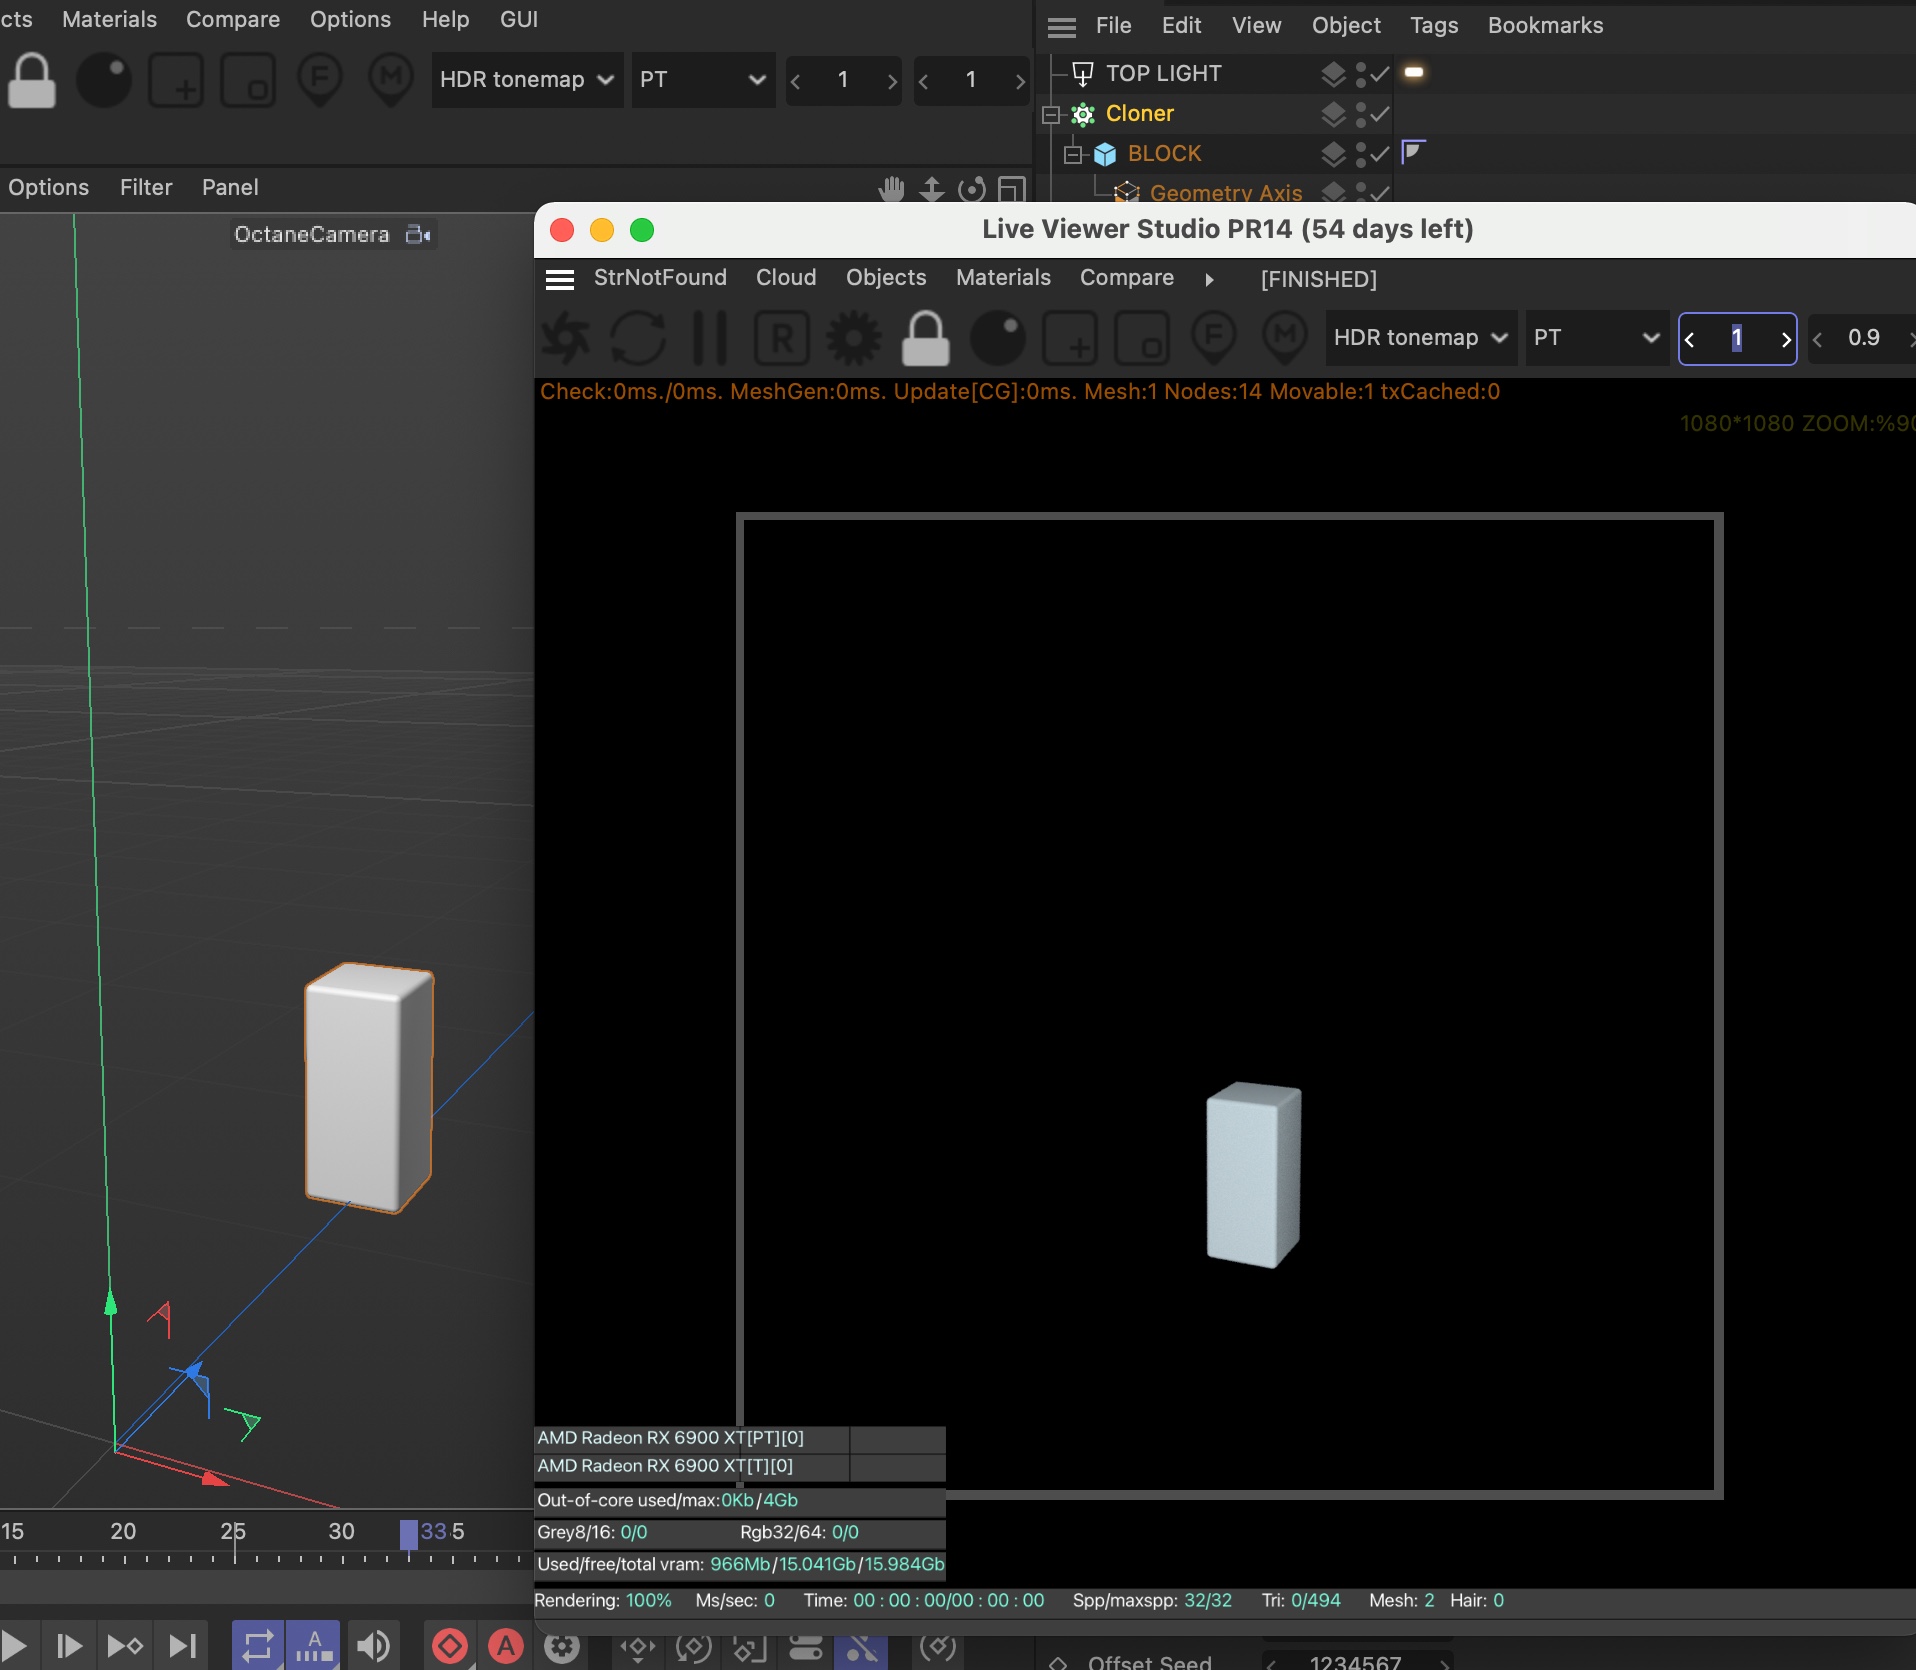
Task: Click the camera icon next to OctaneCamera
Action: (418, 234)
